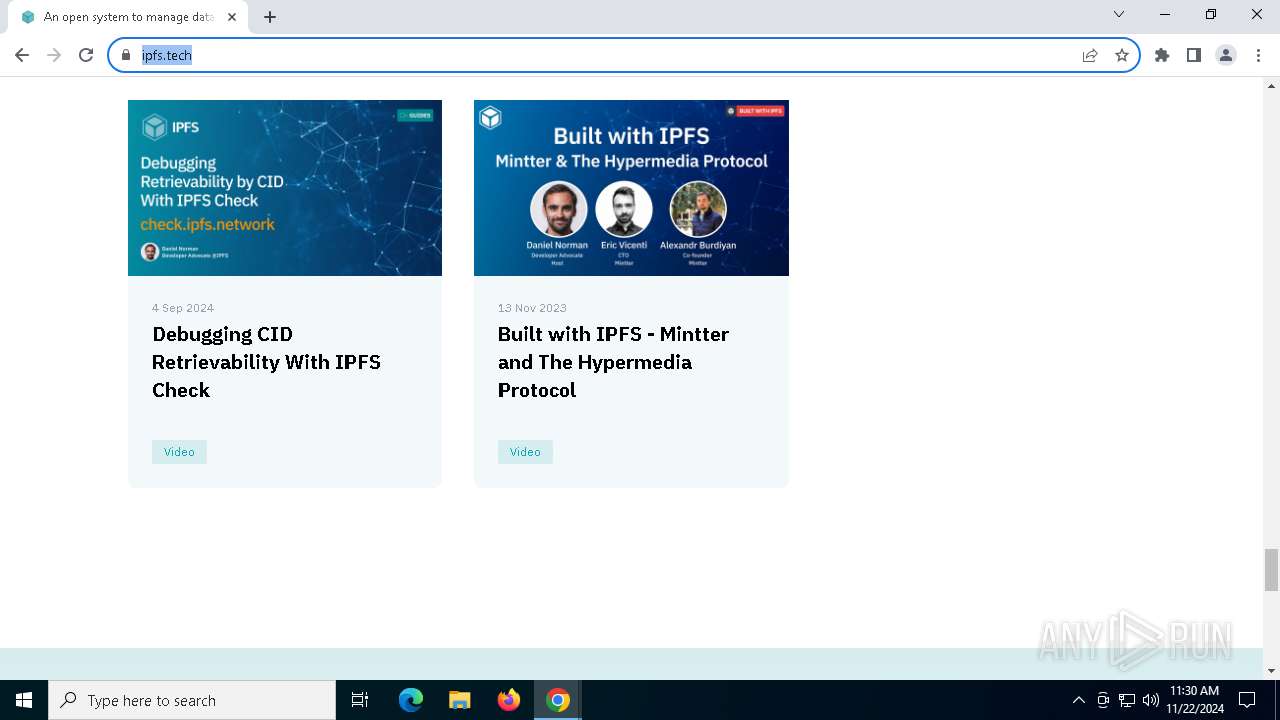Open the volume speaker tray icon
Image resolution: width=1280 pixels, height=720 pixels.
pyautogui.click(x=1151, y=700)
